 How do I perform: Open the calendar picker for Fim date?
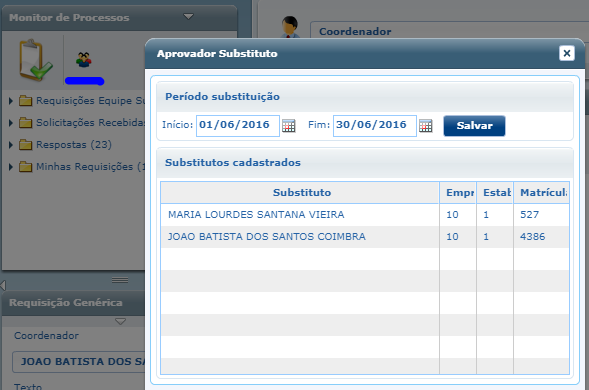[x=426, y=125]
